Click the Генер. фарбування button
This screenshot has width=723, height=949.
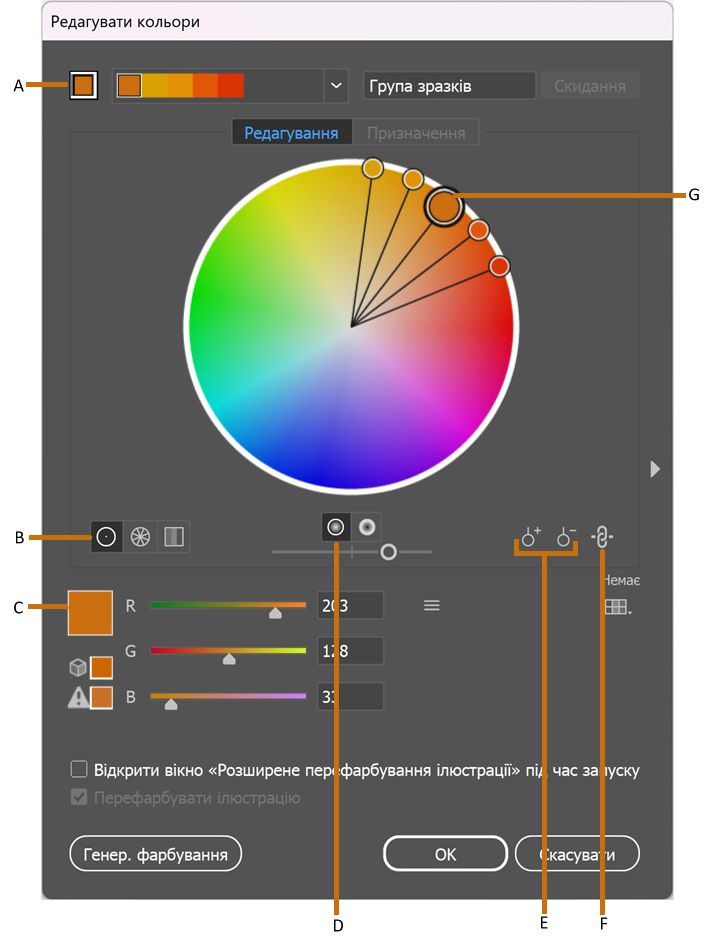pos(156,854)
